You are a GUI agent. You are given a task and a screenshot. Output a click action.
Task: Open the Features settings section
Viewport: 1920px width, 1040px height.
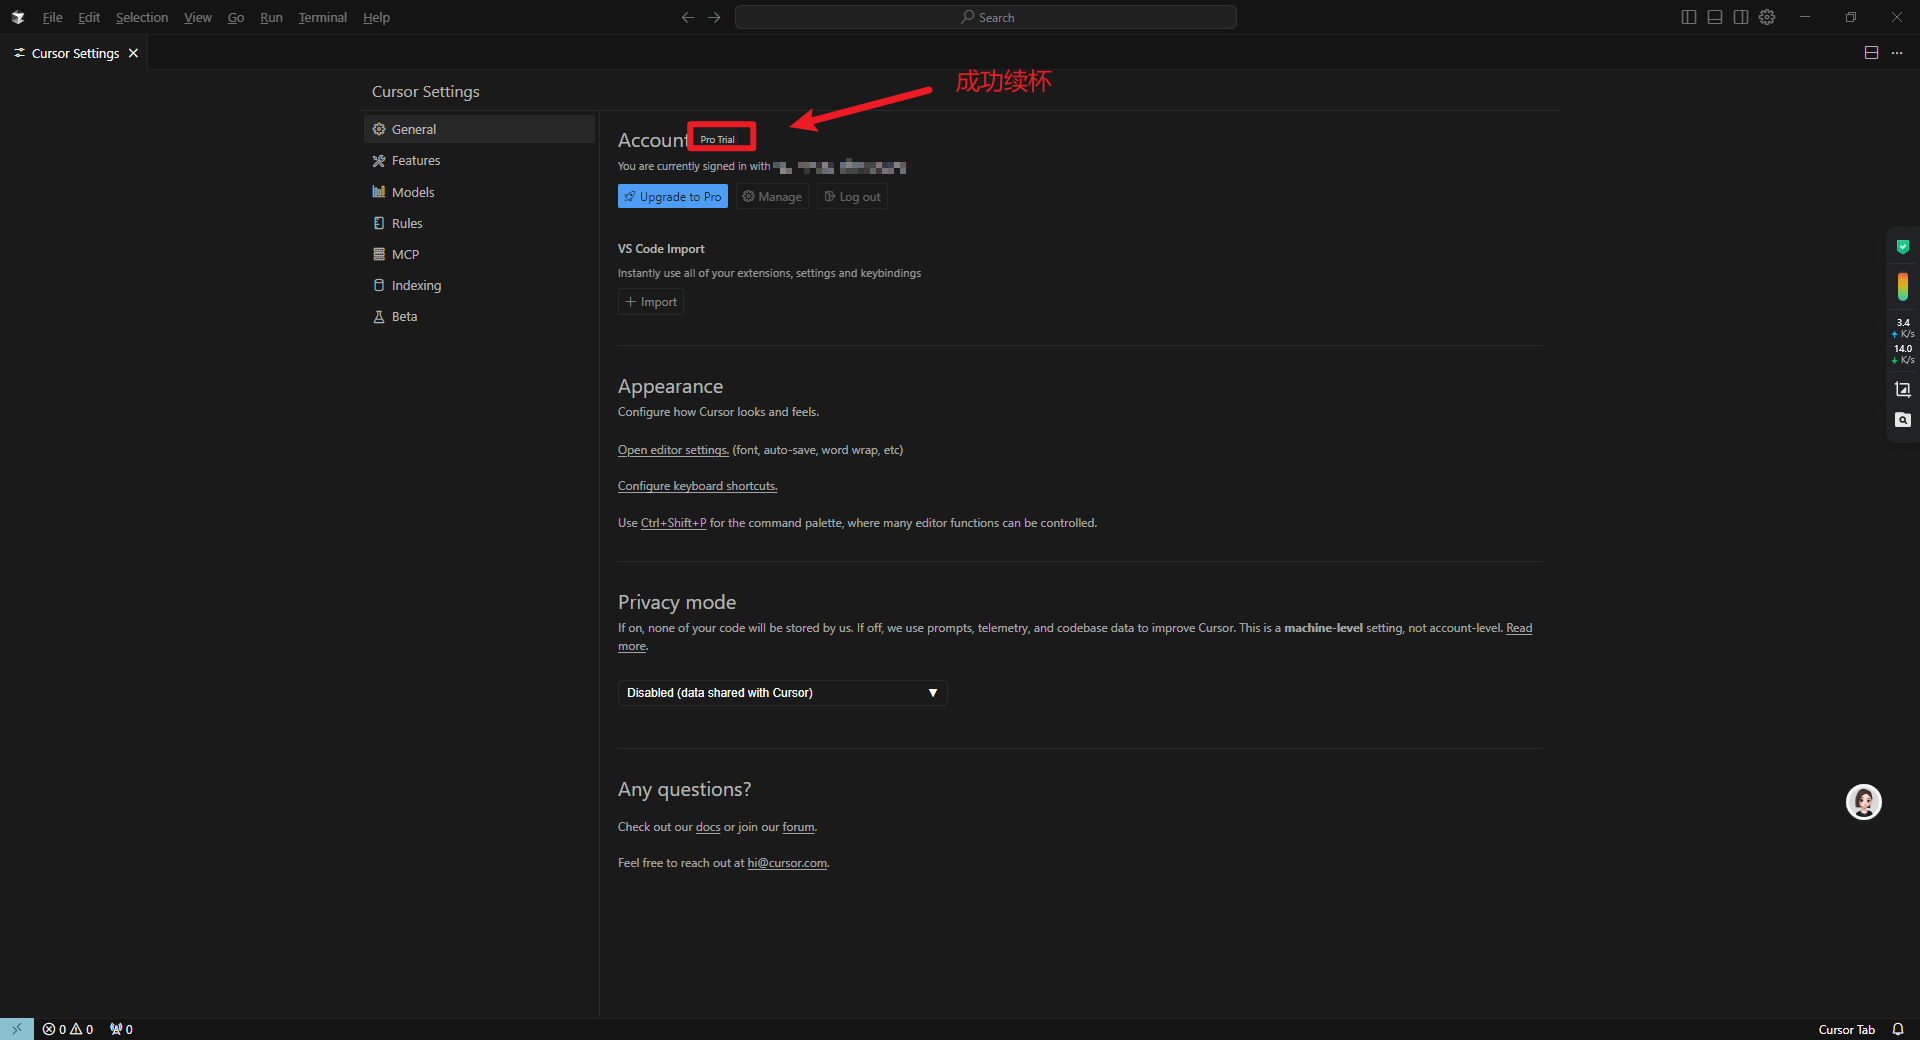(x=479, y=160)
